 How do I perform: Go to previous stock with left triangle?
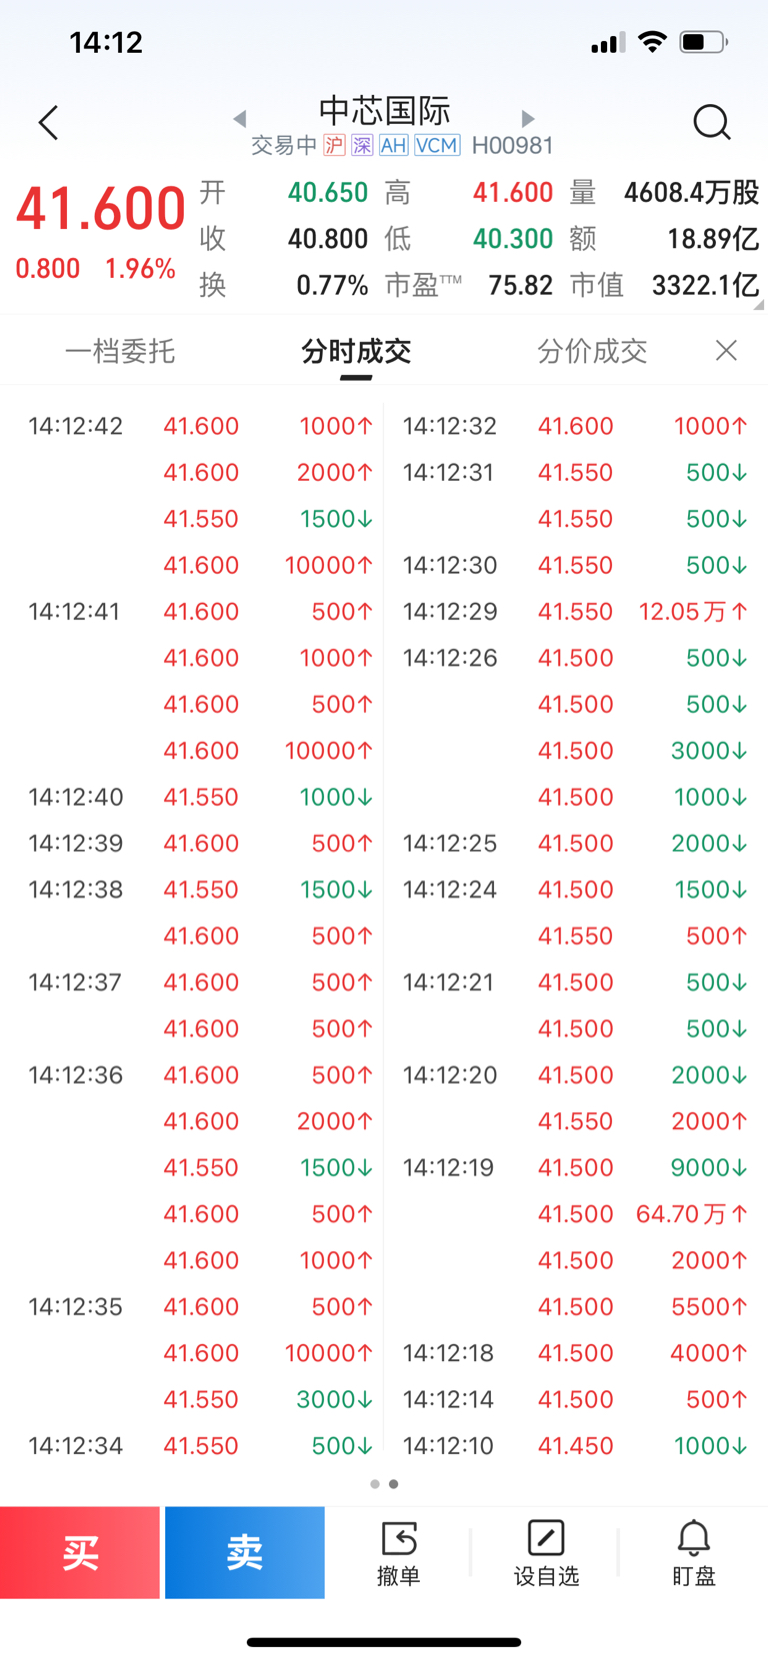click(x=239, y=119)
